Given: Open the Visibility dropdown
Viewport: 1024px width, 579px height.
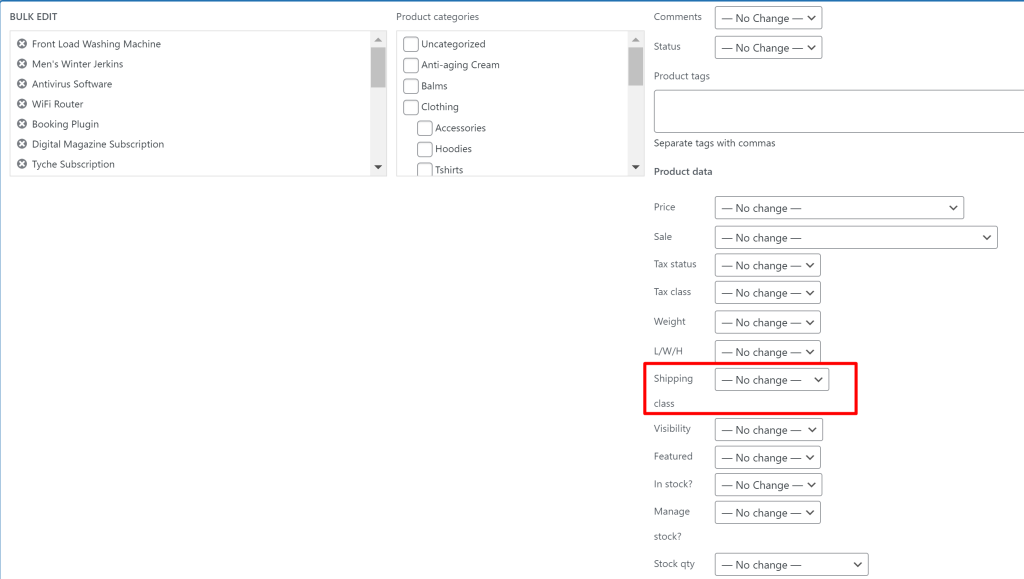Looking at the screenshot, I should coord(769,430).
